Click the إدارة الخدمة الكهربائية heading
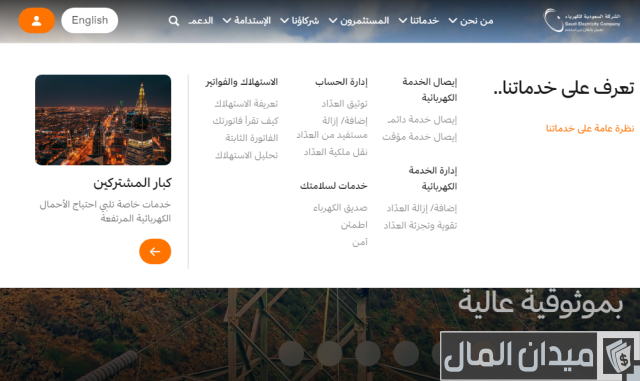The image size is (640, 381). pos(433,178)
